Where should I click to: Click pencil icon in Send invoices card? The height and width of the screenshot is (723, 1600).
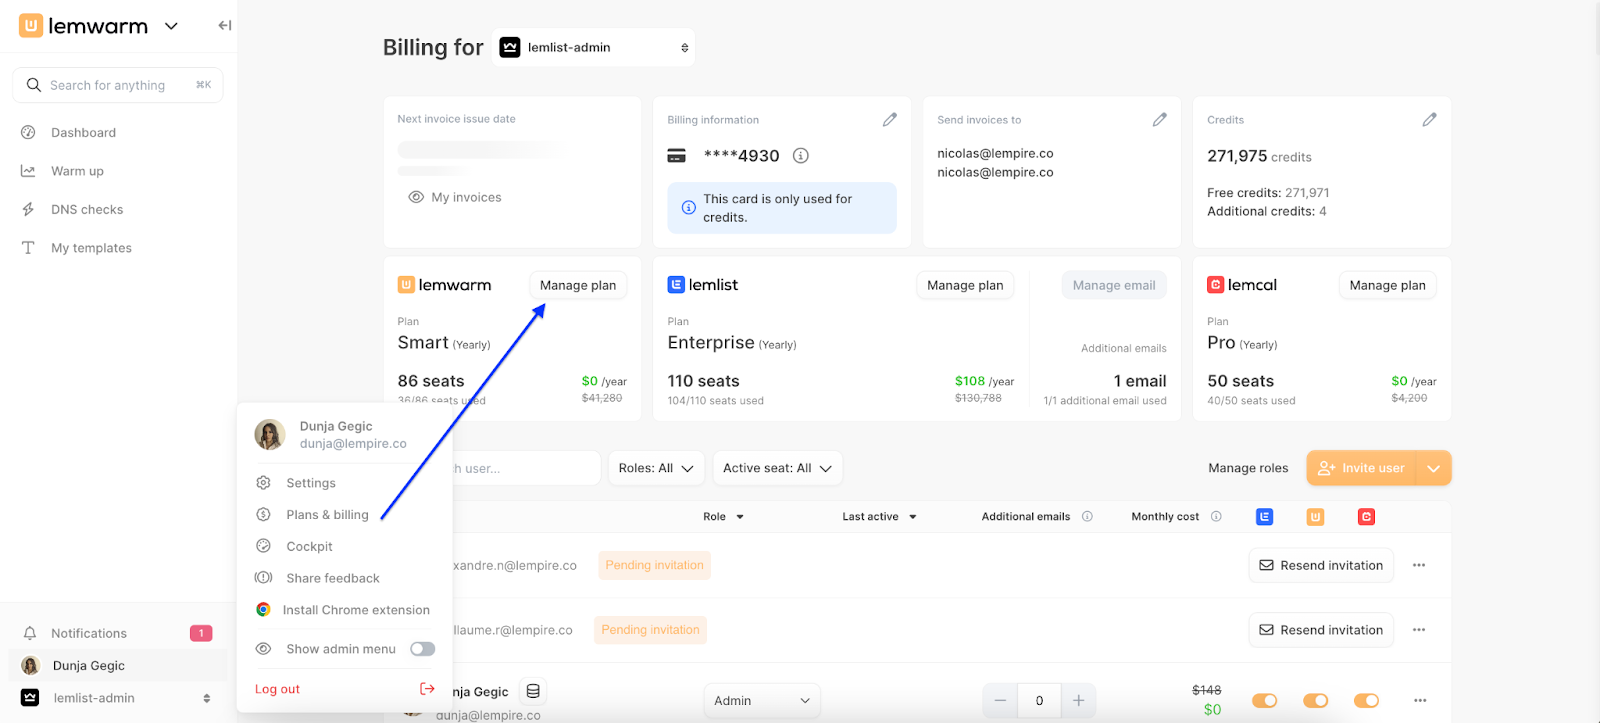click(1159, 120)
